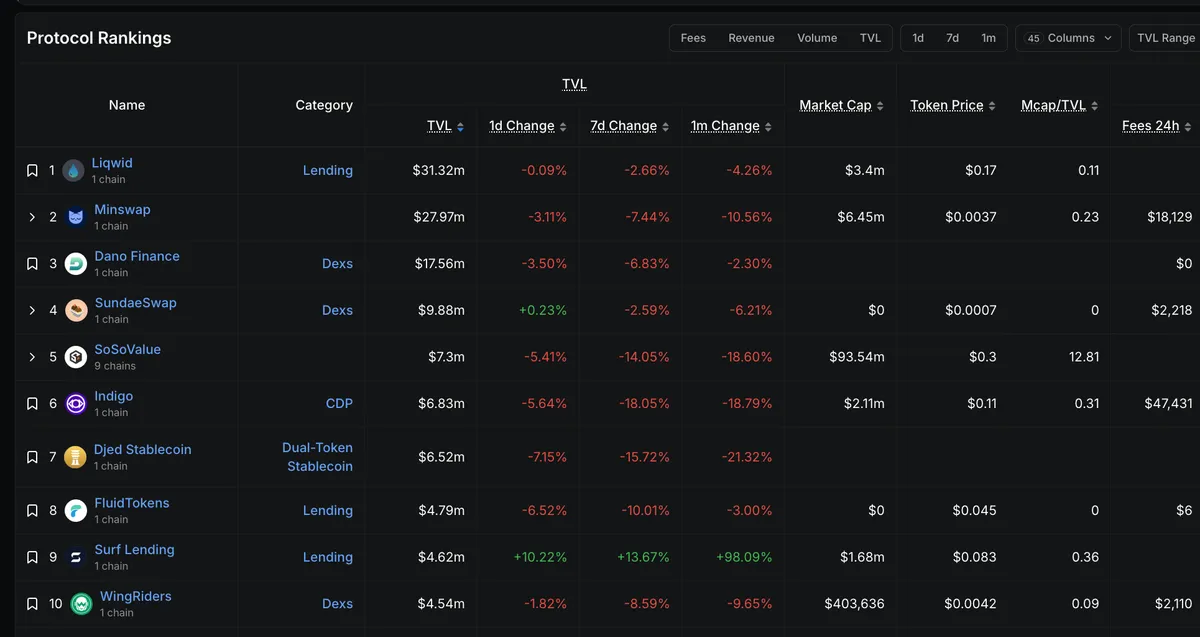Open Lending category for Liqwid

click(x=328, y=171)
